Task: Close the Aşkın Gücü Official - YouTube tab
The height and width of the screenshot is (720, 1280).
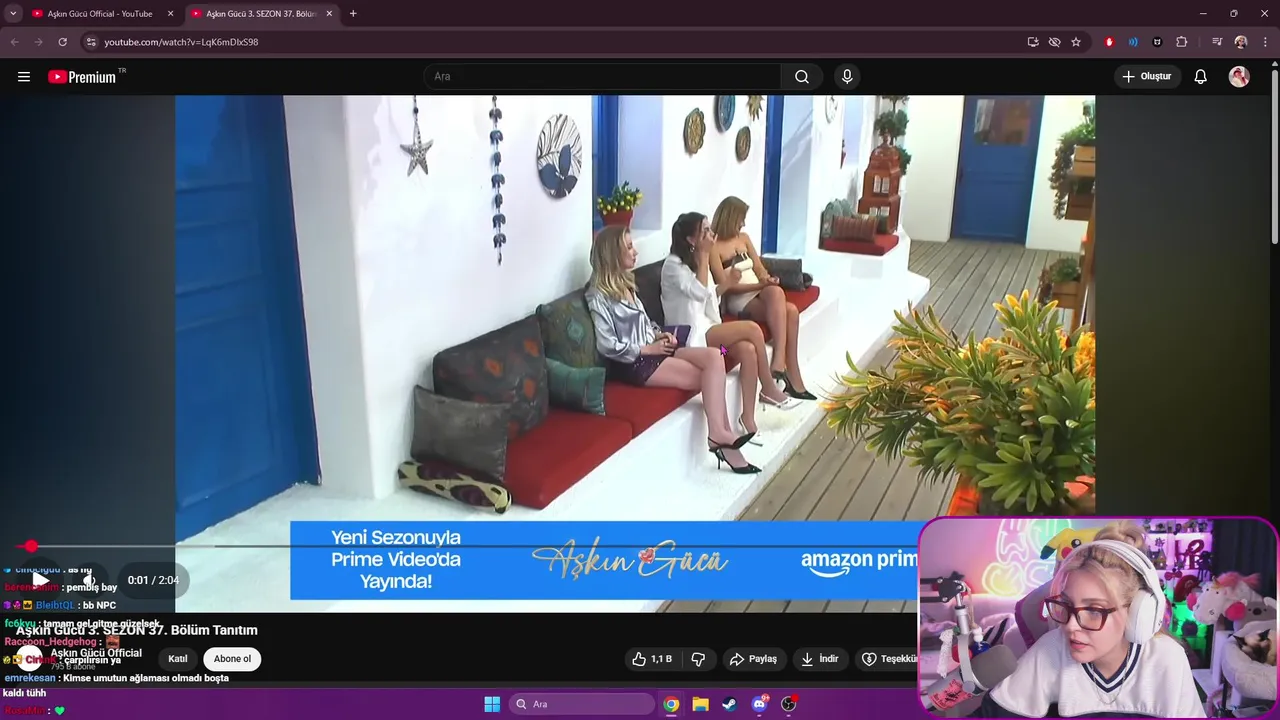Action: pos(170,14)
